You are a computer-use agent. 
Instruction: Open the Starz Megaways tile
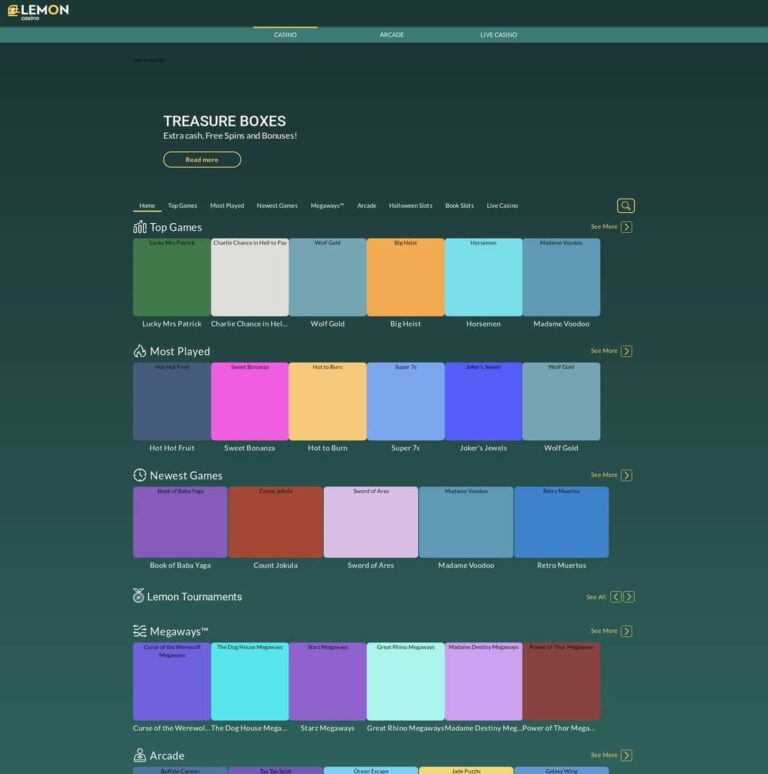click(x=328, y=682)
